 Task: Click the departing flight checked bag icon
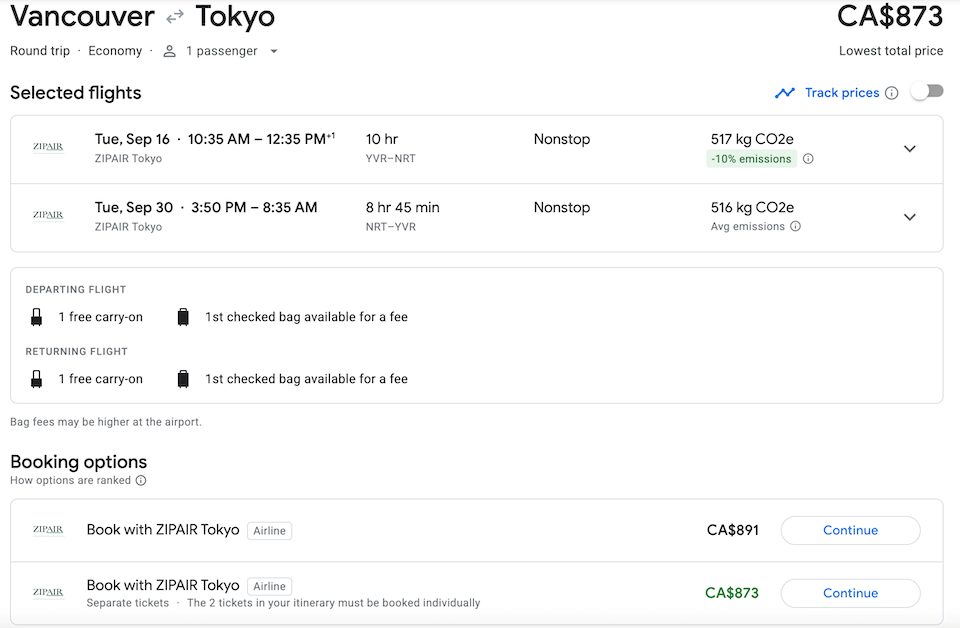[x=183, y=317]
